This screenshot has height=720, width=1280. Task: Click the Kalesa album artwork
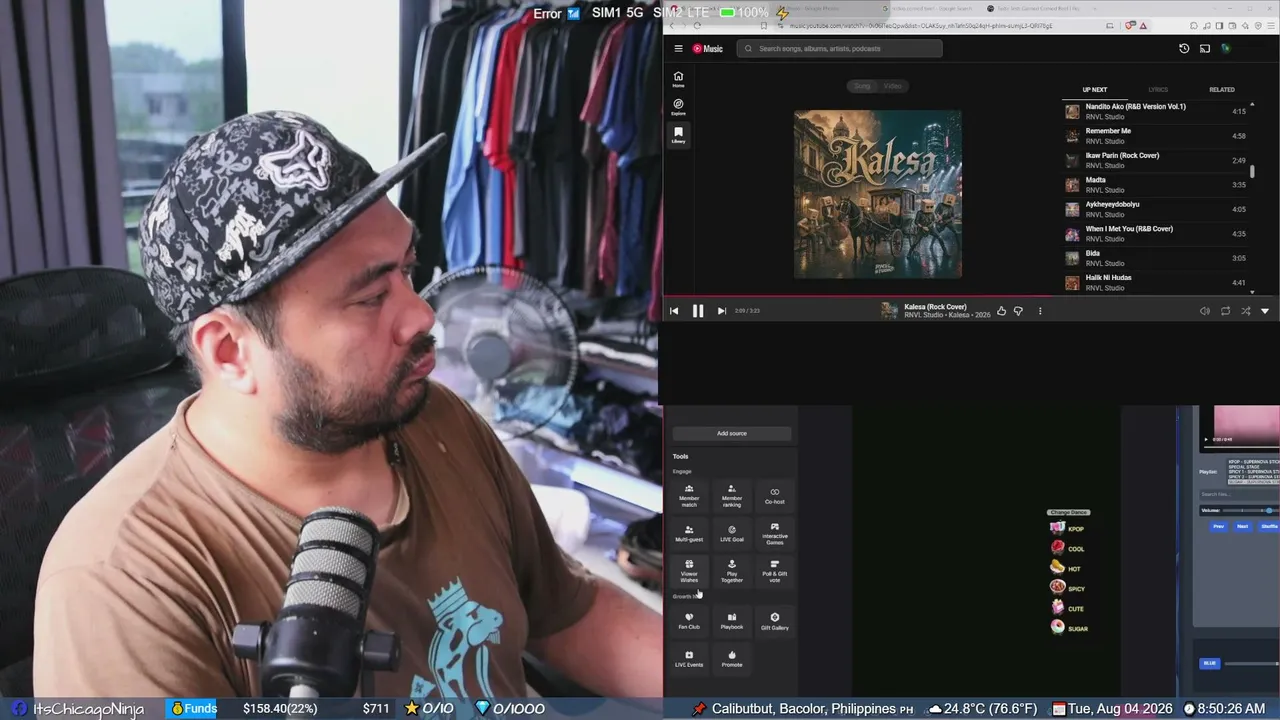tap(878, 194)
